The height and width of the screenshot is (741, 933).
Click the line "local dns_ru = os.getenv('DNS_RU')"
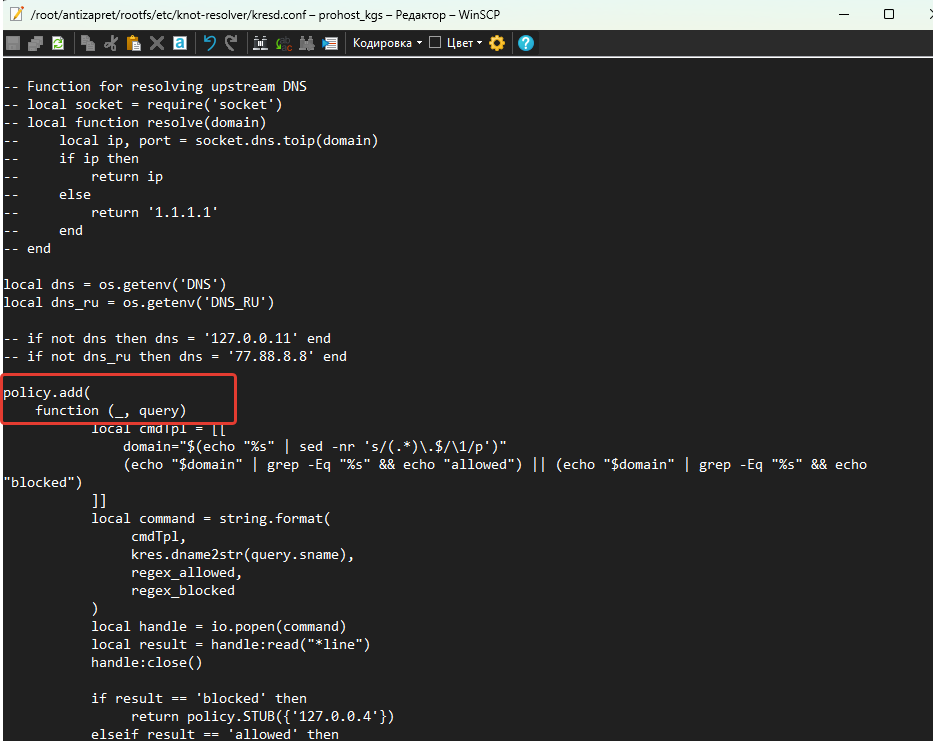139,302
